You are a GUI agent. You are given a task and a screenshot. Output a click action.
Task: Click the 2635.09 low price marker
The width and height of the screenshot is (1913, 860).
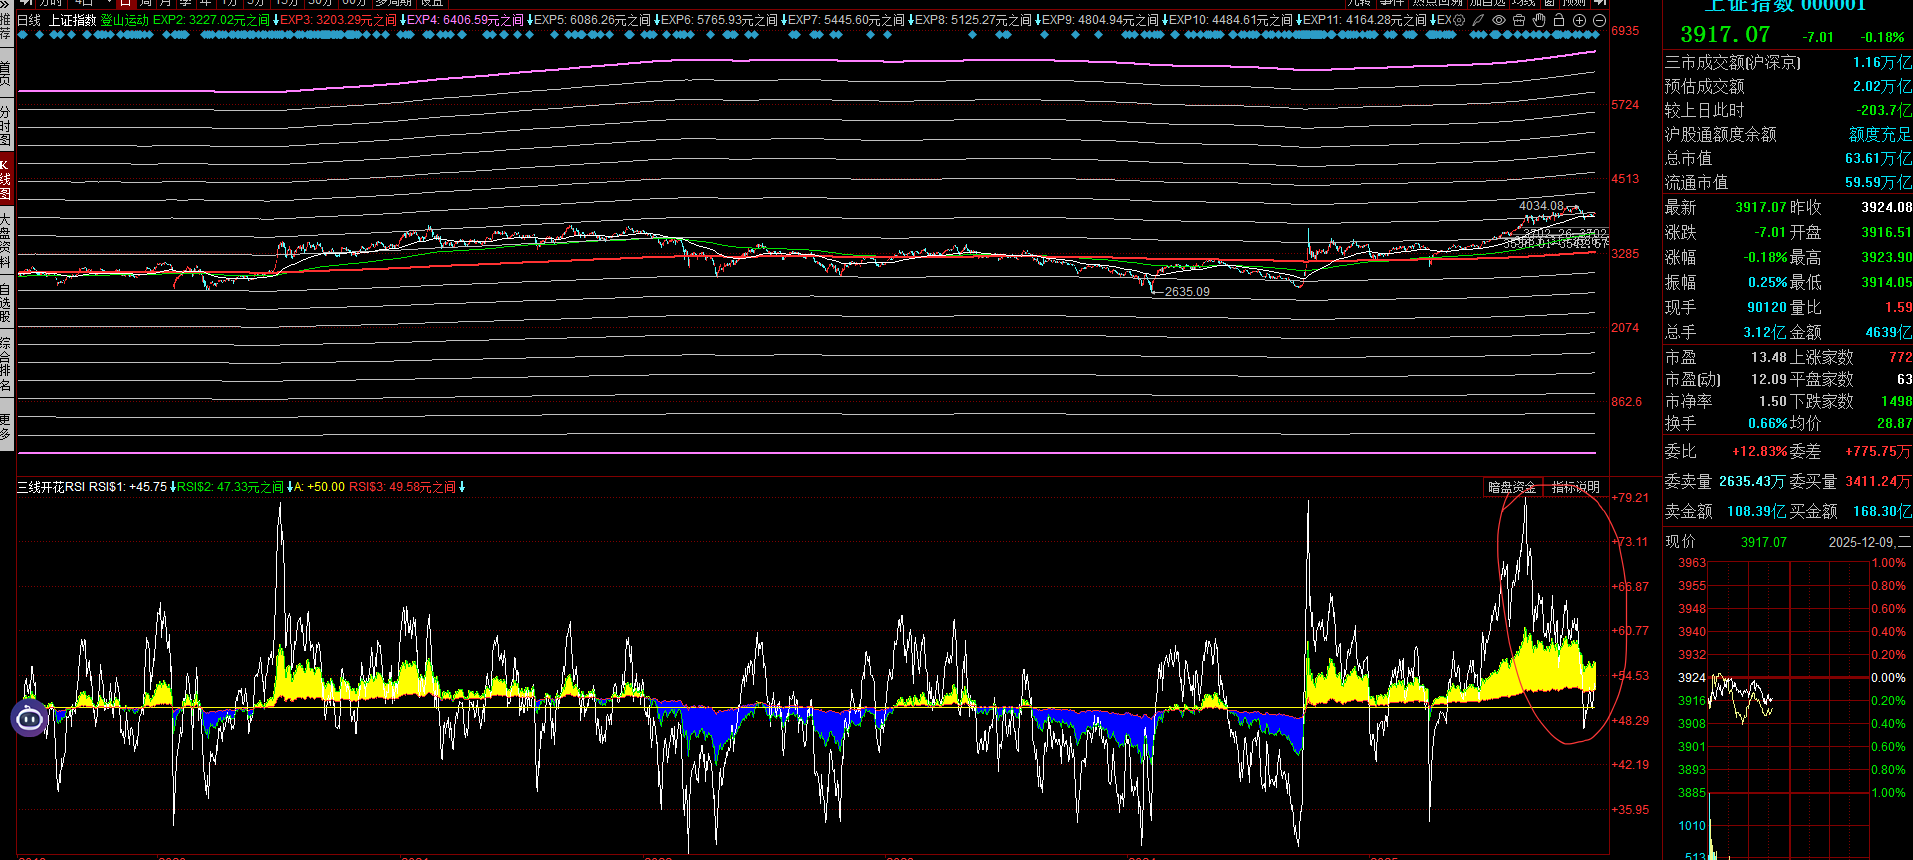click(1186, 292)
